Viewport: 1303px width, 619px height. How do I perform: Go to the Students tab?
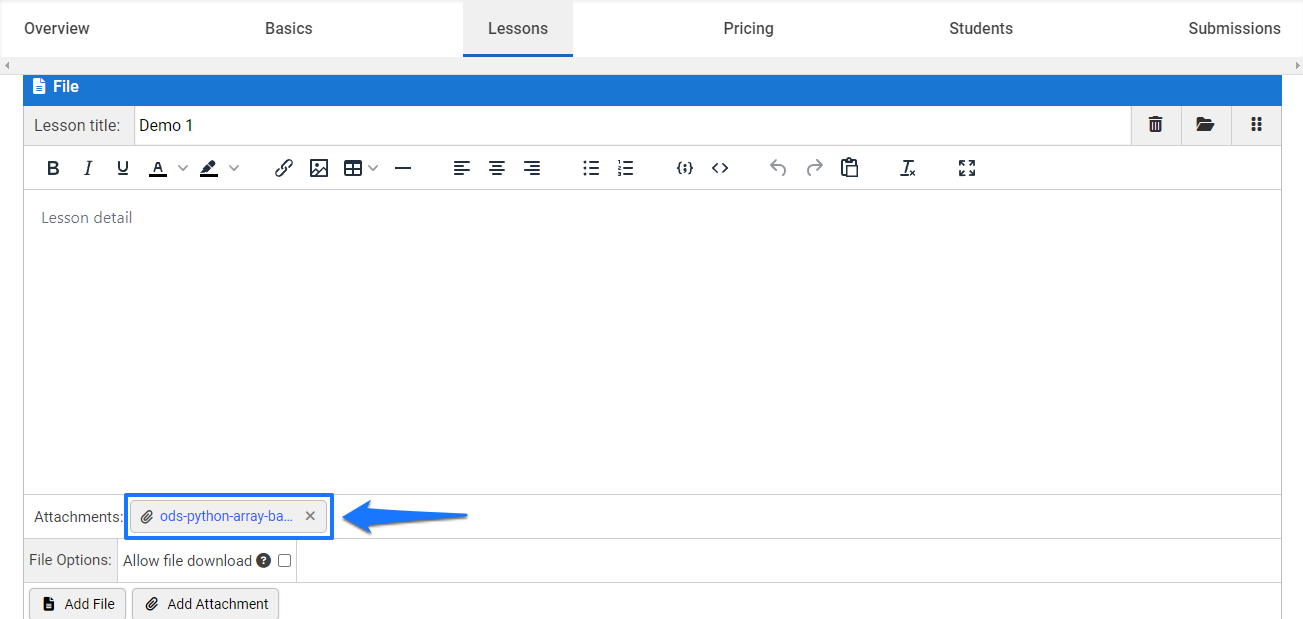pyautogui.click(x=981, y=29)
